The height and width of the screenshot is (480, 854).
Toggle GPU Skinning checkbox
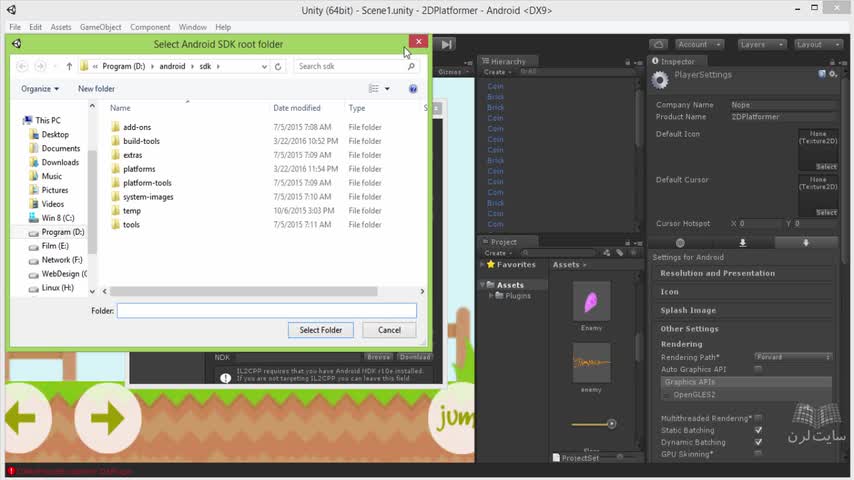758,454
